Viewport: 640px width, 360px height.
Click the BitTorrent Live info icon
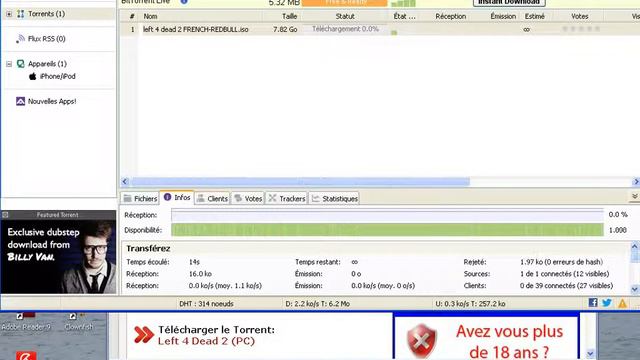(x=184, y=2)
